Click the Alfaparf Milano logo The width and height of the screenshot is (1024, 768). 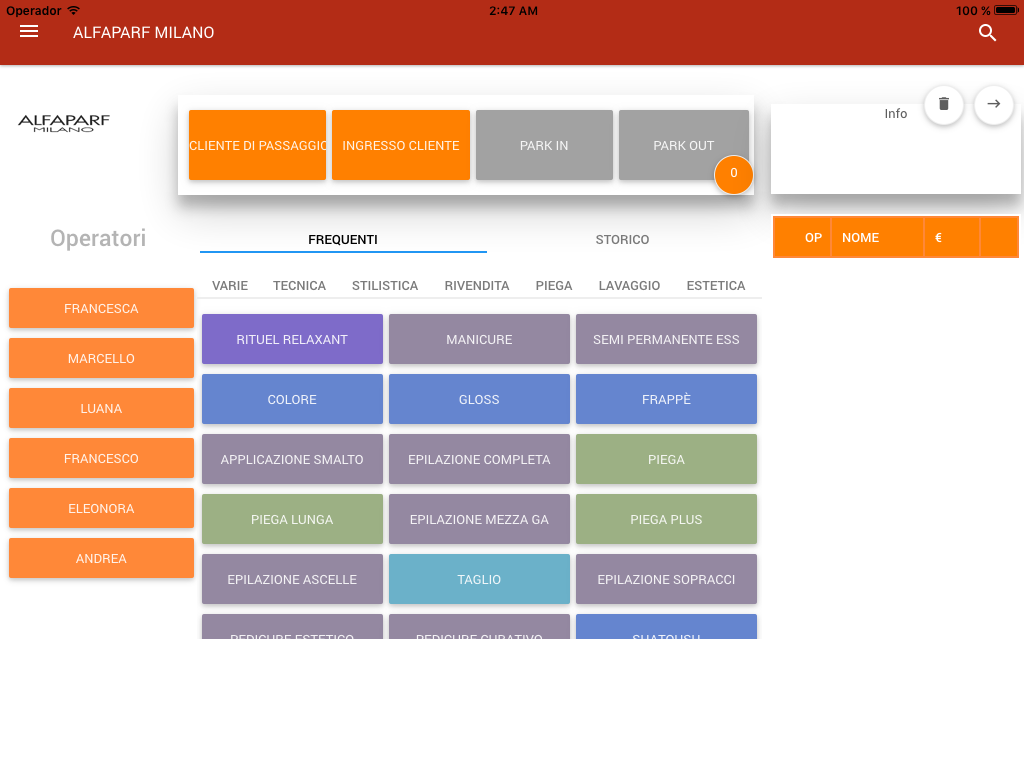point(64,123)
